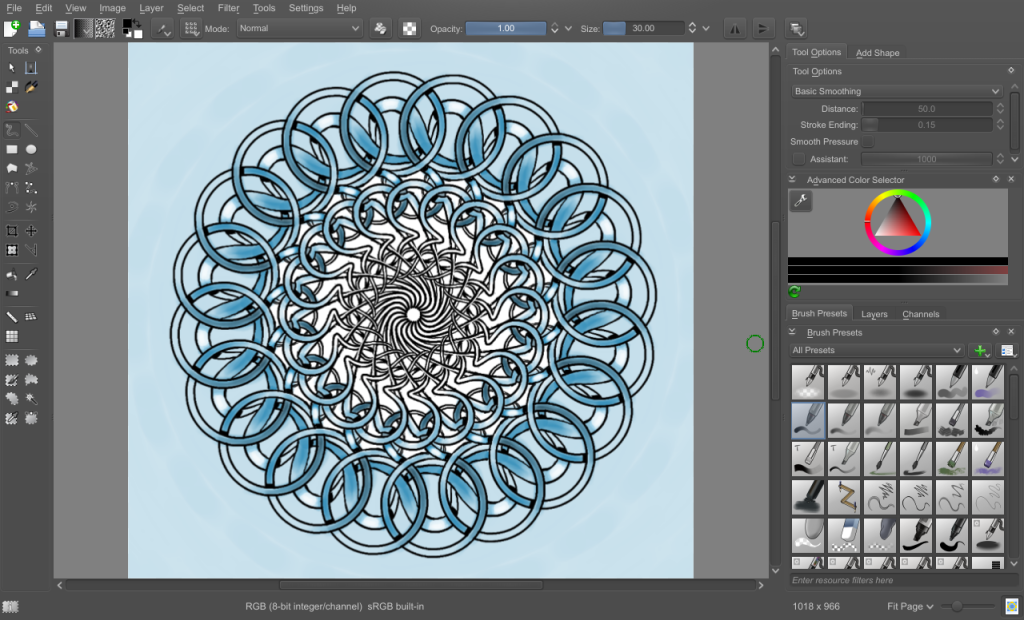Image resolution: width=1024 pixels, height=620 pixels.
Task: Choose the Color Picker eyedropper tool
Action: tap(31, 274)
